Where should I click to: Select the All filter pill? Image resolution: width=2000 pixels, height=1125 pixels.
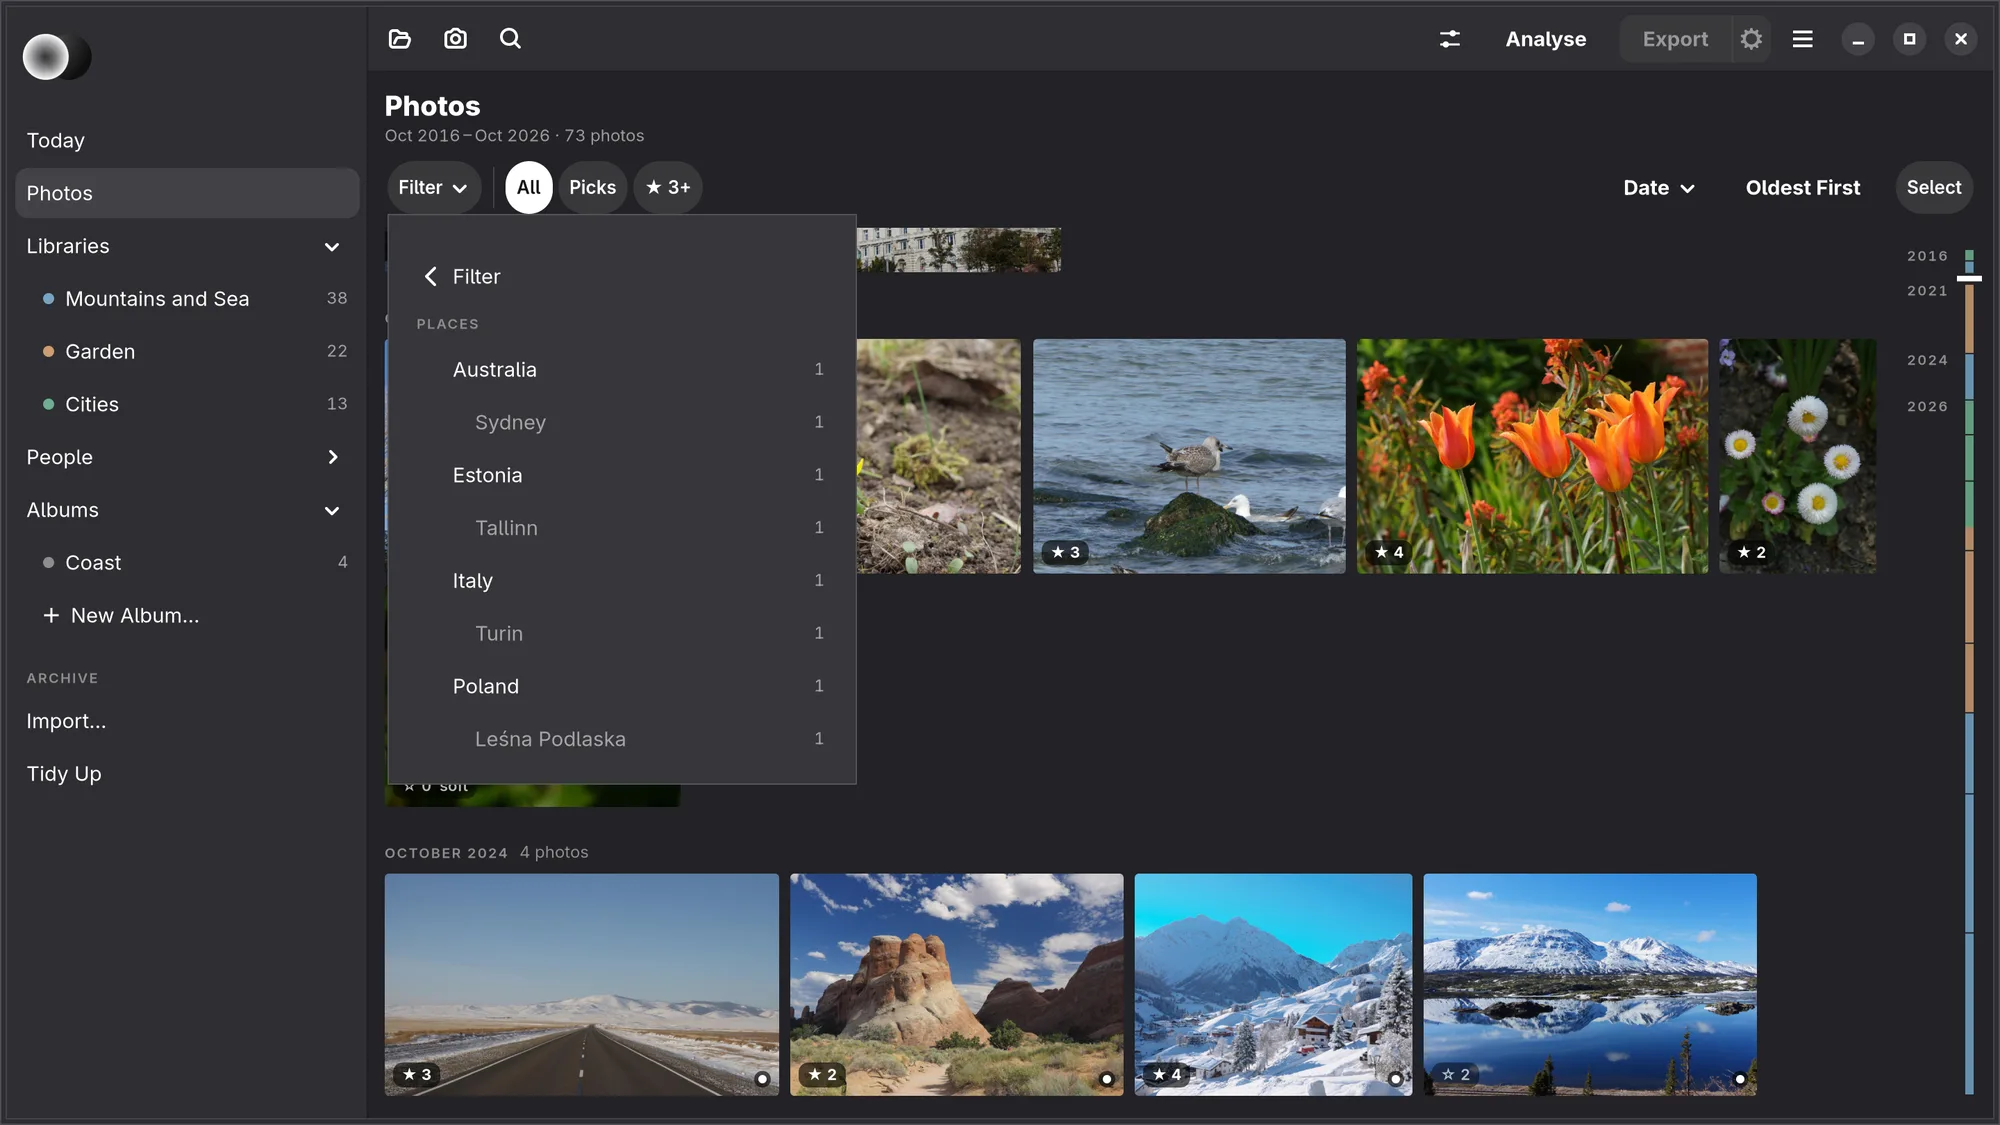(x=528, y=187)
